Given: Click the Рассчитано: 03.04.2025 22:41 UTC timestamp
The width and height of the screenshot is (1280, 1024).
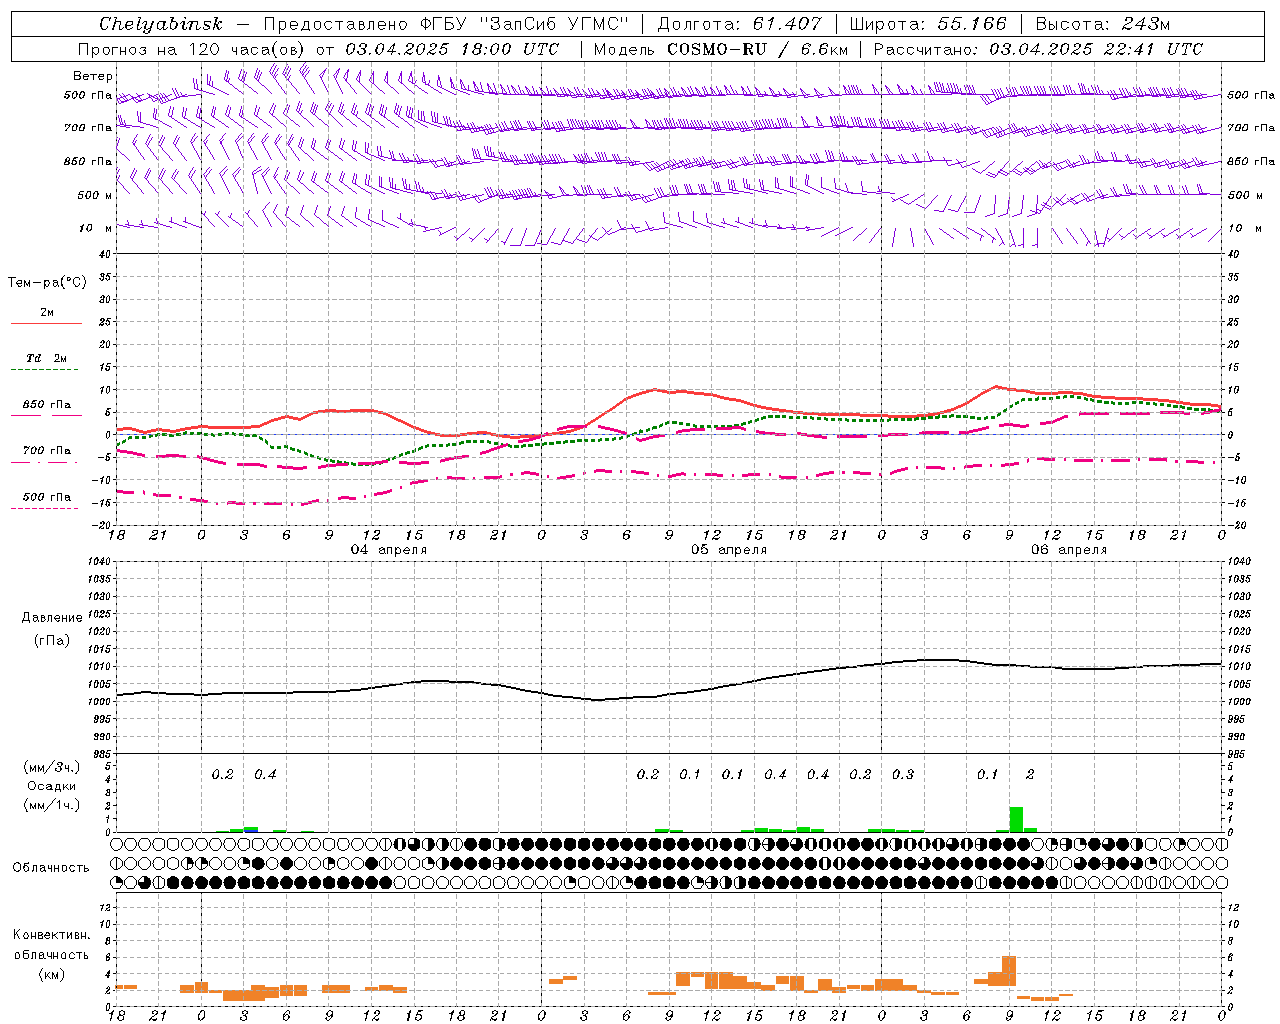Looking at the screenshot, I should (1038, 49).
